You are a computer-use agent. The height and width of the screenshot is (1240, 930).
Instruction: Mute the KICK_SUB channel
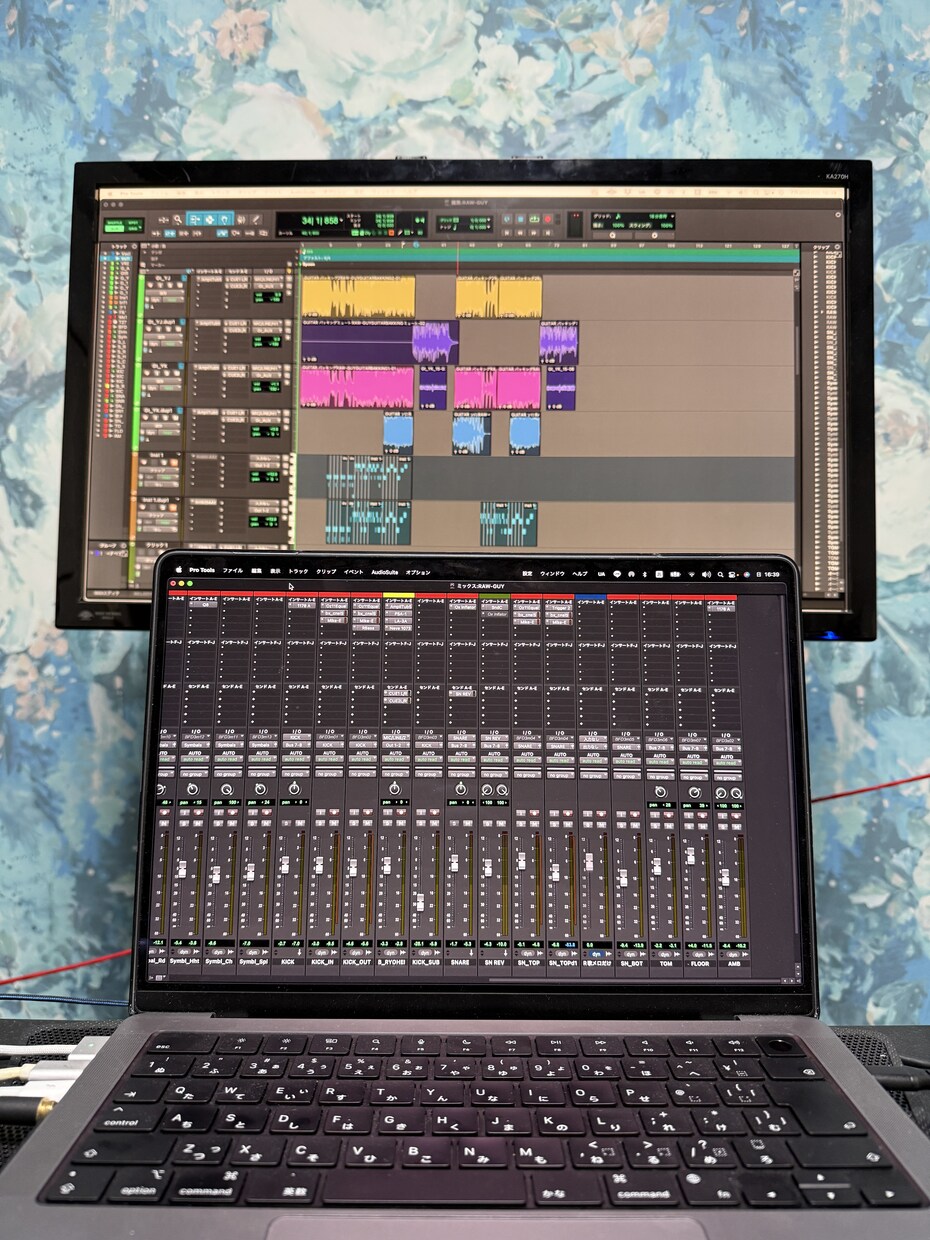(434, 822)
